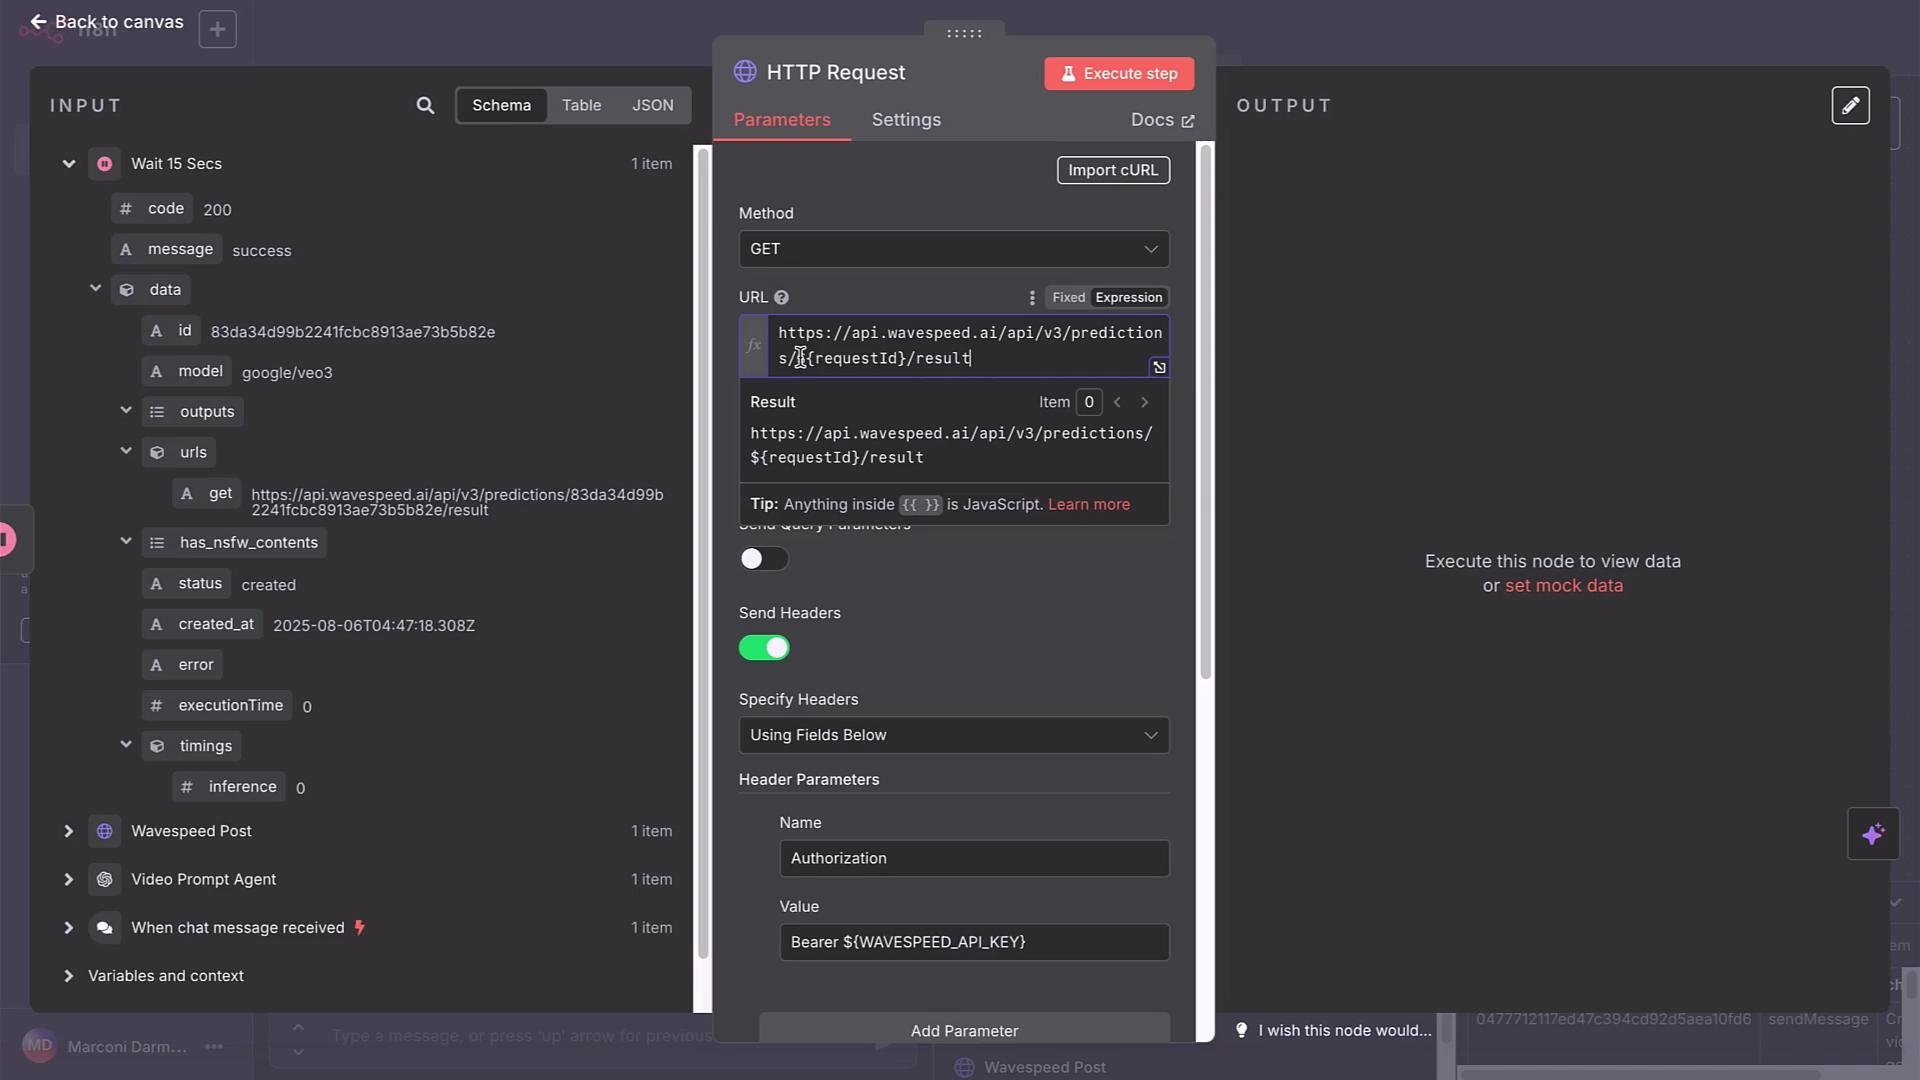
Task: Click the panel drag handle dots
Action: 964,33
